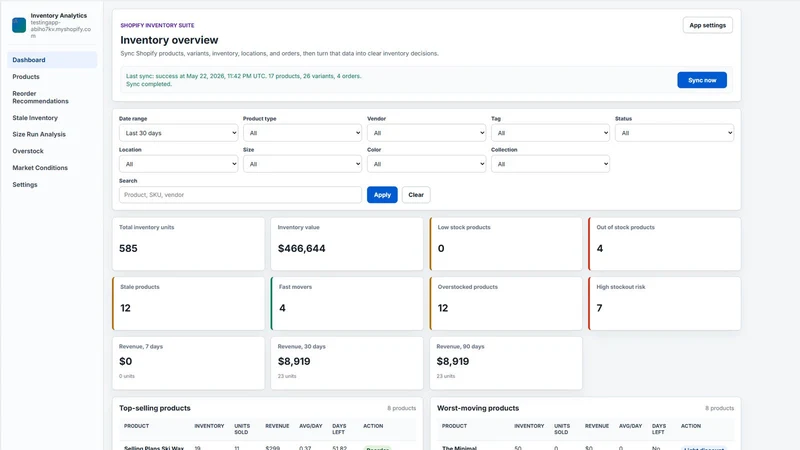Open the Status filter dropdown
Image resolution: width=800 pixels, height=450 pixels.
click(674, 133)
